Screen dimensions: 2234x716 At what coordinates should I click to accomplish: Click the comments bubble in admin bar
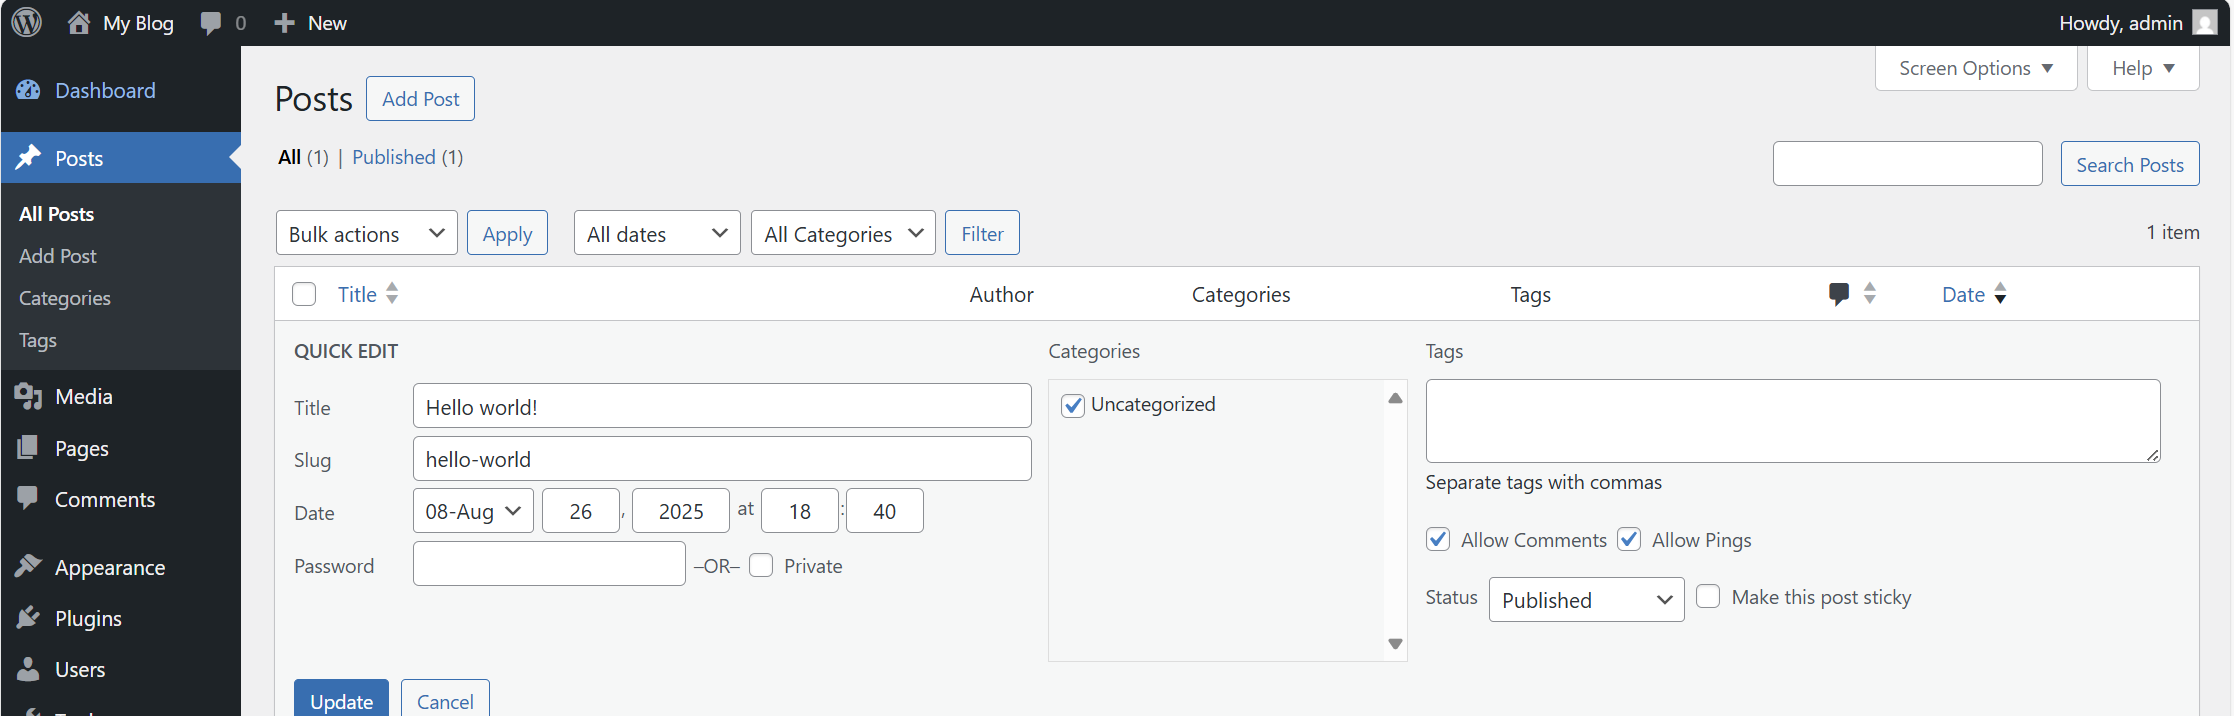point(211,22)
